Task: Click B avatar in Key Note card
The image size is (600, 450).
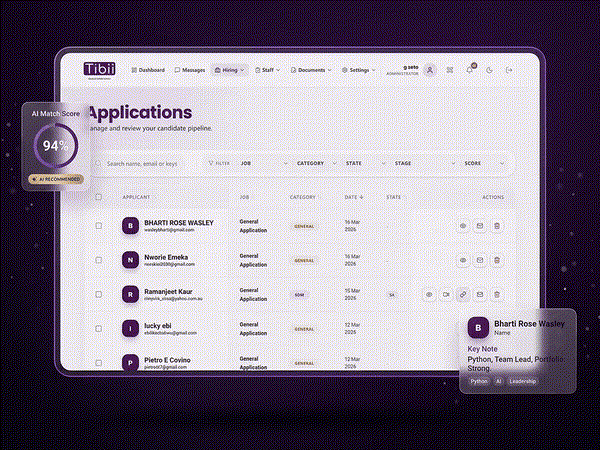Action: pyautogui.click(x=478, y=328)
